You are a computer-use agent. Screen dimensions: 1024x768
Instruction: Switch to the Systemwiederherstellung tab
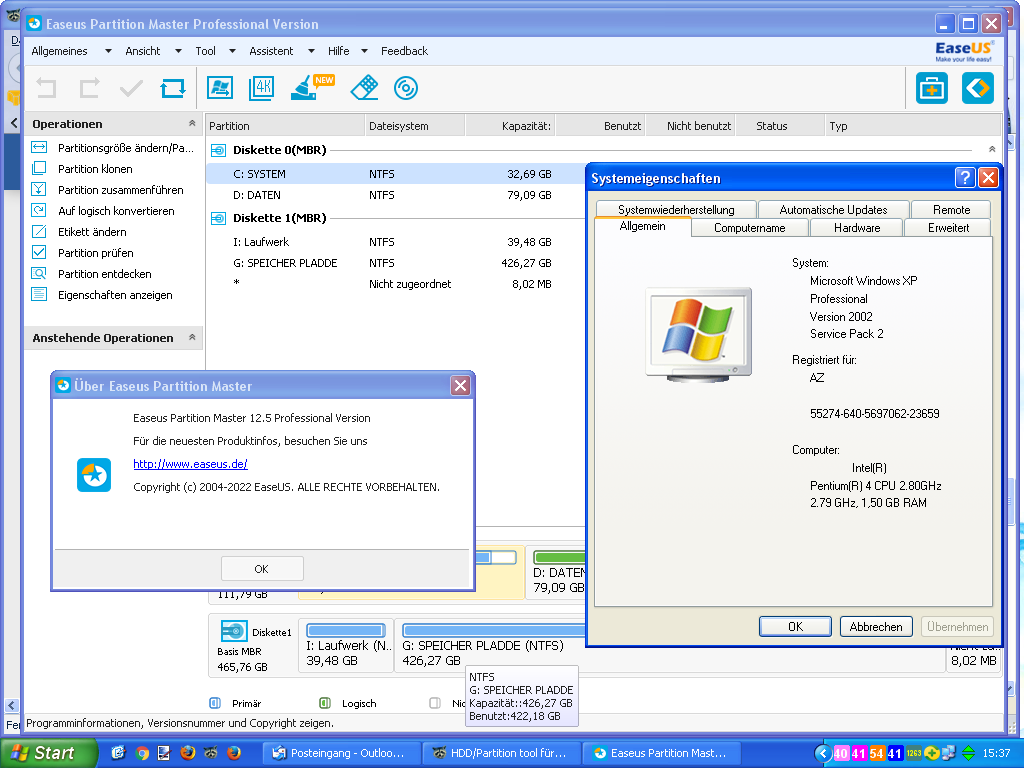point(676,210)
